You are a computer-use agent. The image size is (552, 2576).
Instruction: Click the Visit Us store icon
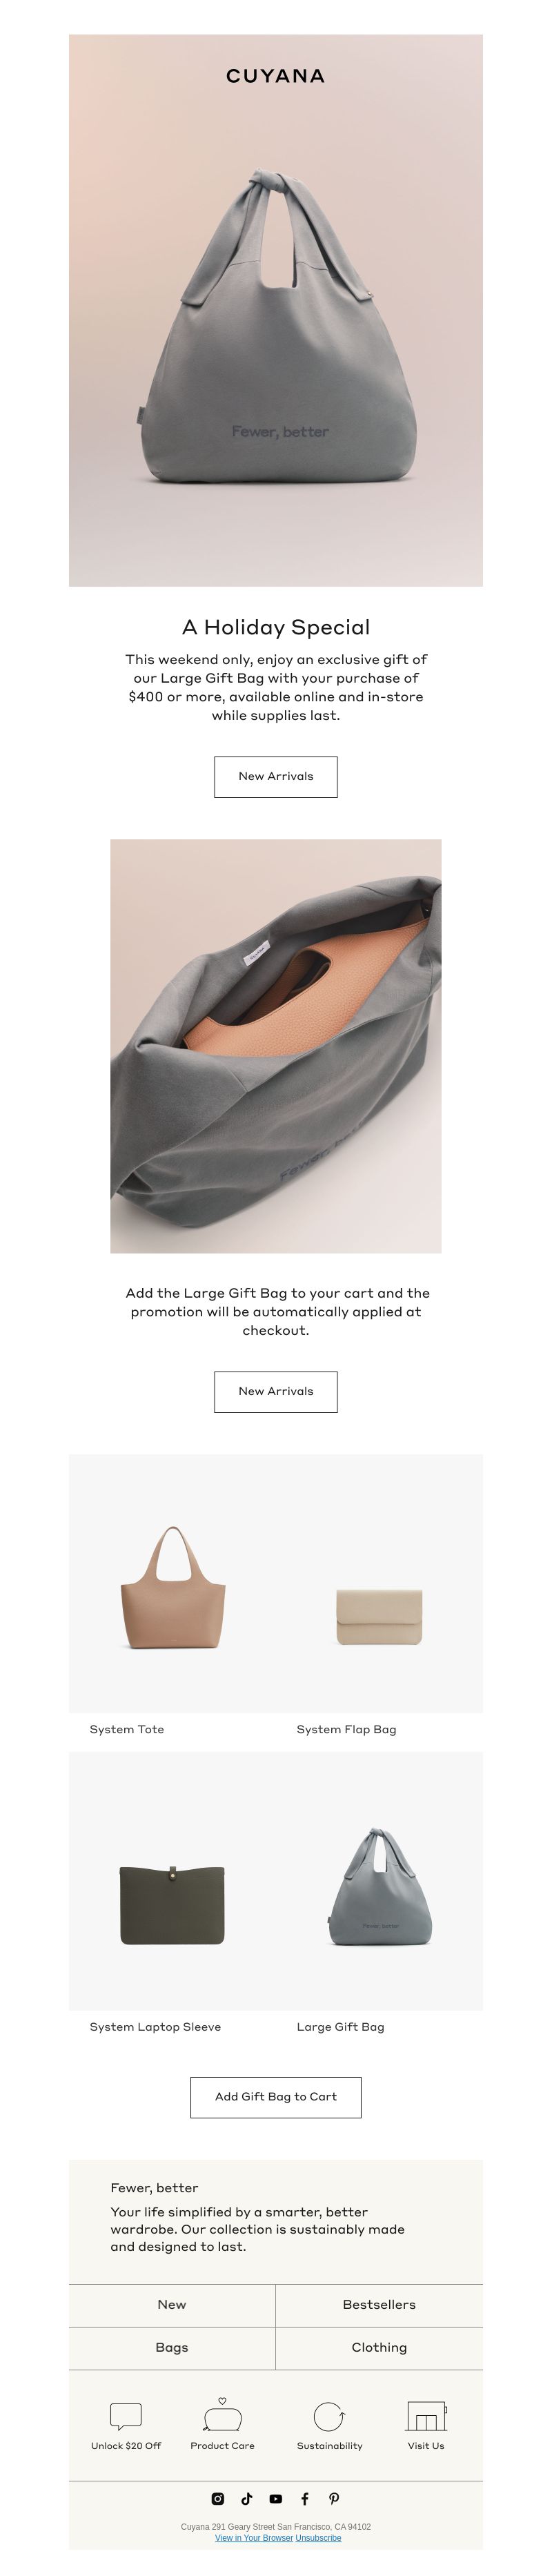(426, 2415)
